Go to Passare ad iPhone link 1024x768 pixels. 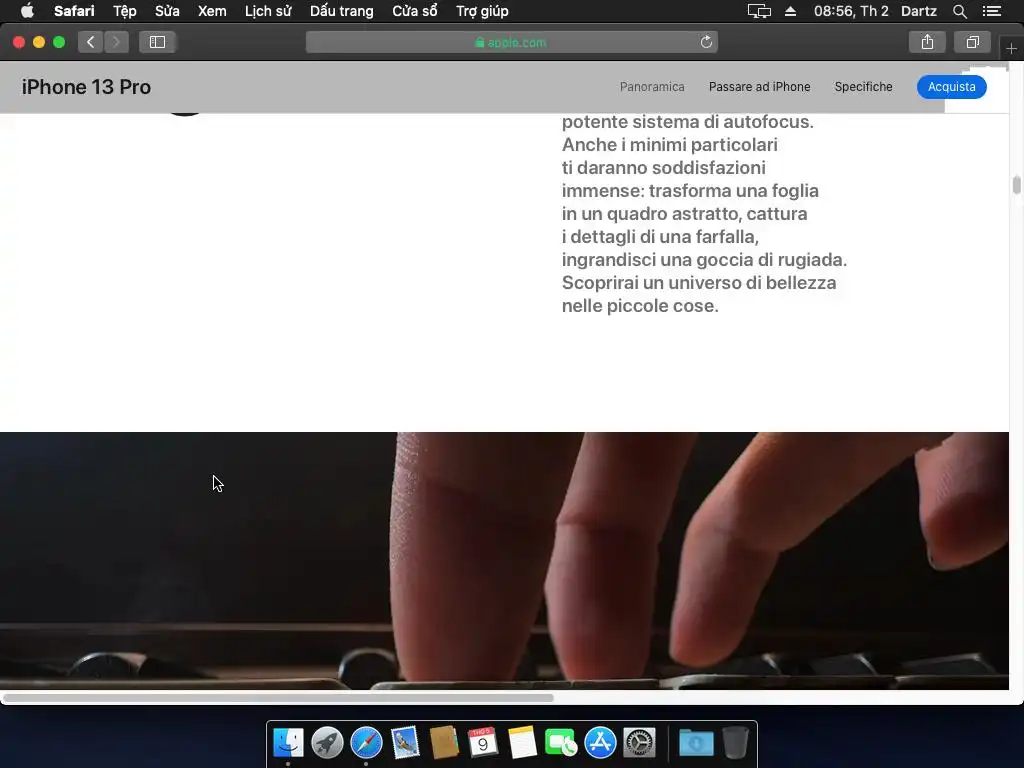760,87
